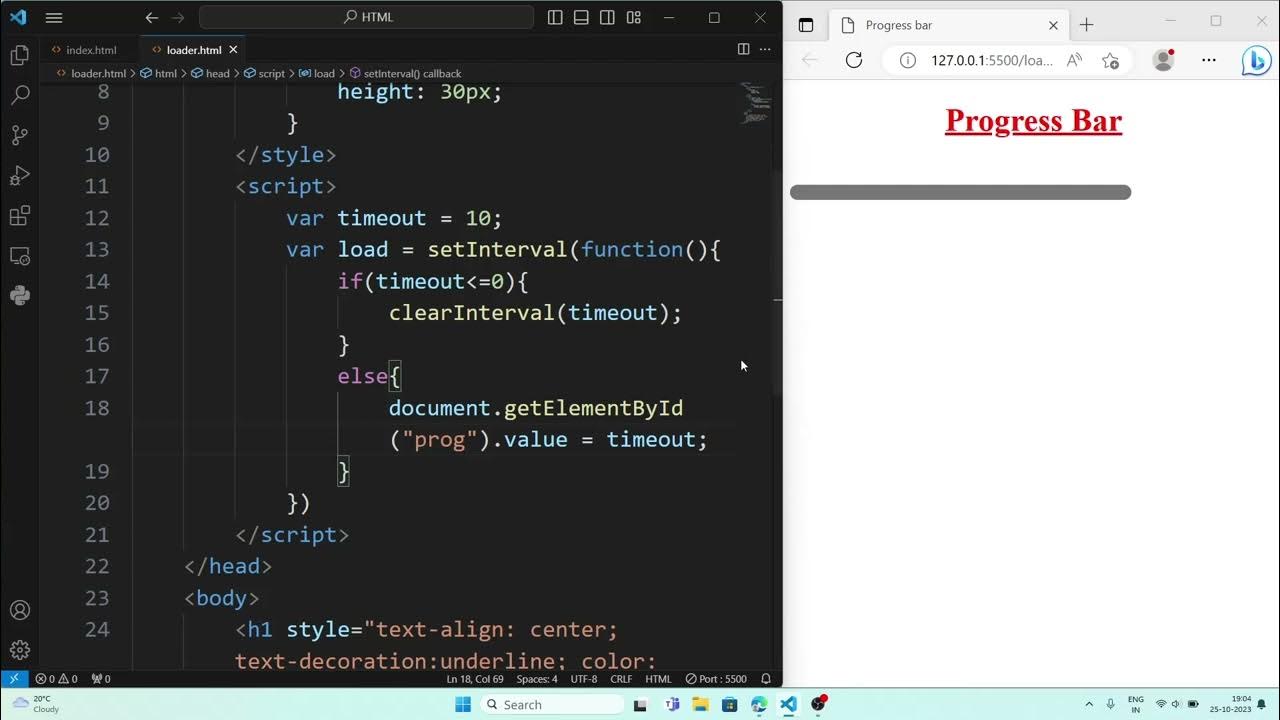The width and height of the screenshot is (1280, 720).
Task: Open the Customize Layout menu
Action: (x=633, y=17)
